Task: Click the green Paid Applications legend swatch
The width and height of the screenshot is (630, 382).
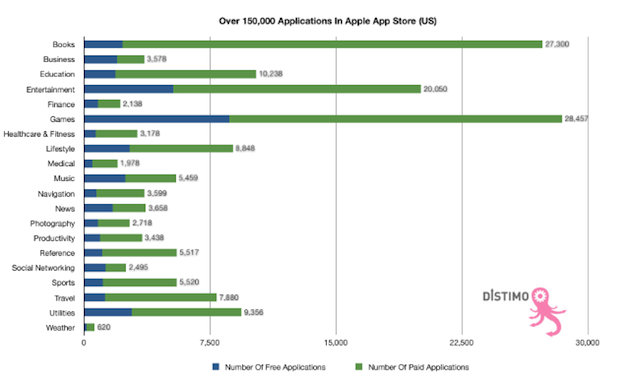Action: (359, 367)
